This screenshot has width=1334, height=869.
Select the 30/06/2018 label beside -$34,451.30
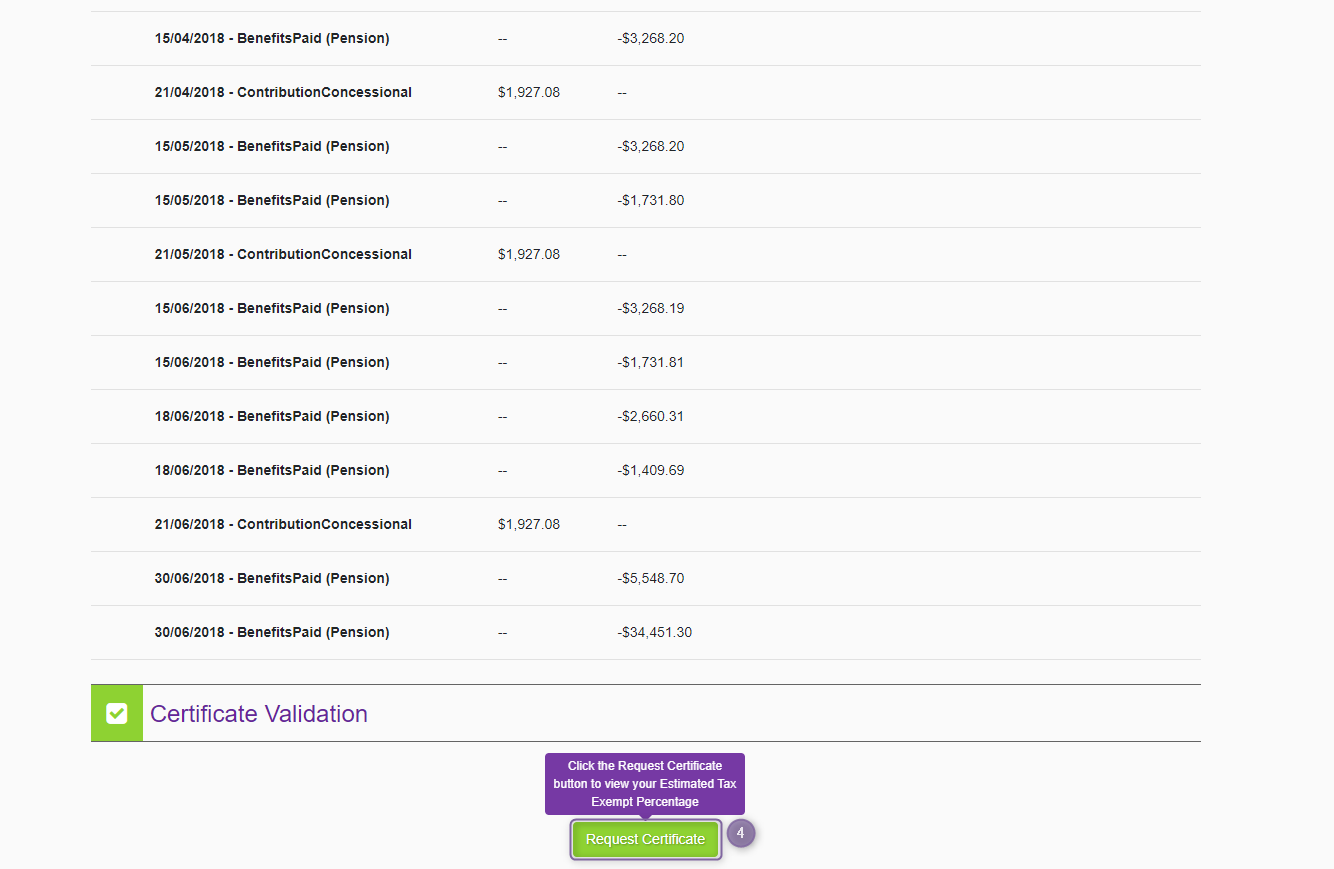pyautogui.click(x=272, y=632)
